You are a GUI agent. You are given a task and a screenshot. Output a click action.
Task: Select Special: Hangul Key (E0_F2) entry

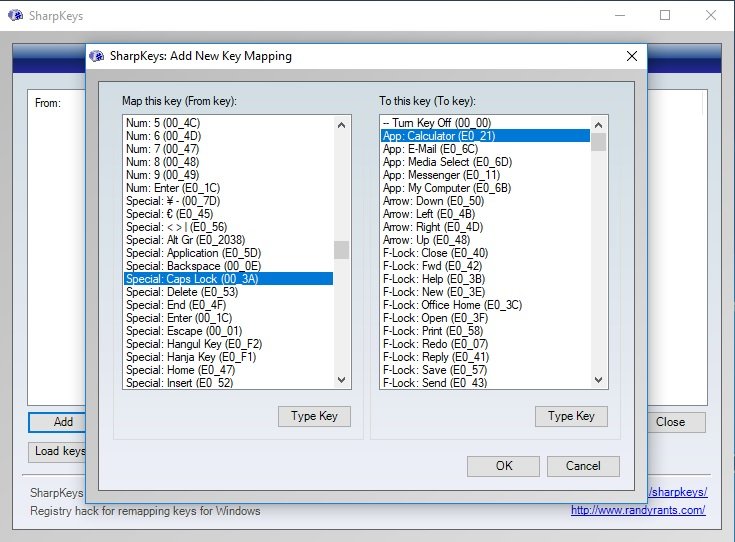(x=228, y=344)
